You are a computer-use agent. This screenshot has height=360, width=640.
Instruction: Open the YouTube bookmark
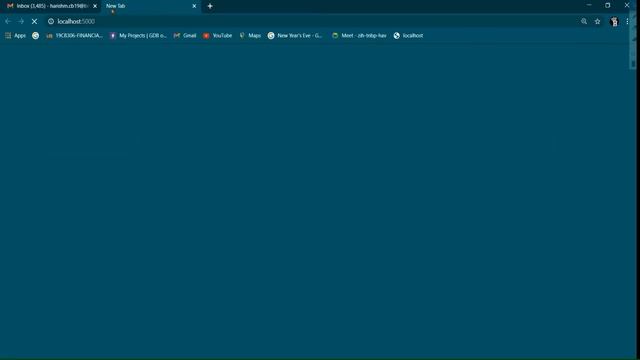click(218, 36)
